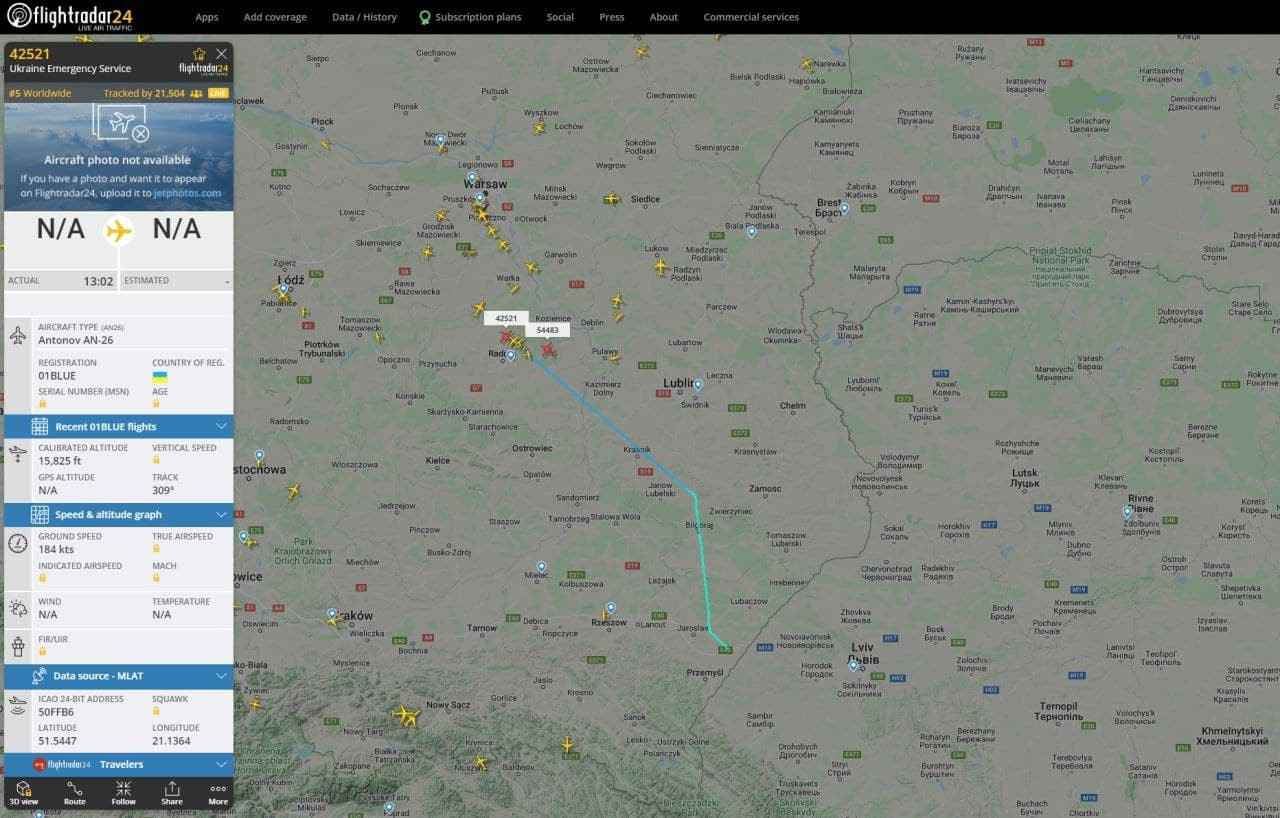Open the 3D view

coord(24,793)
